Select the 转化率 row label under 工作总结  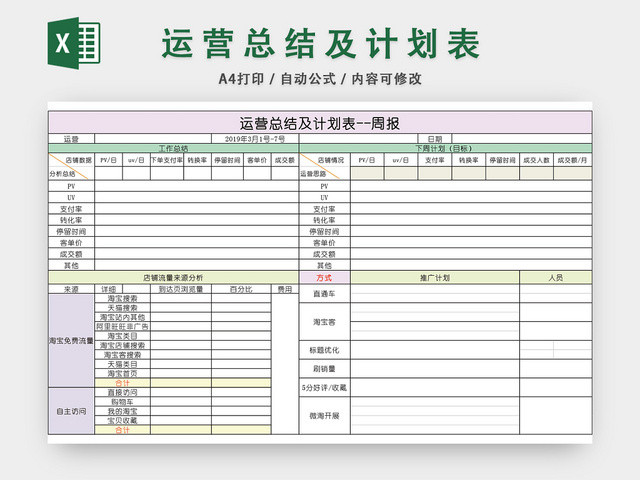[71, 220]
